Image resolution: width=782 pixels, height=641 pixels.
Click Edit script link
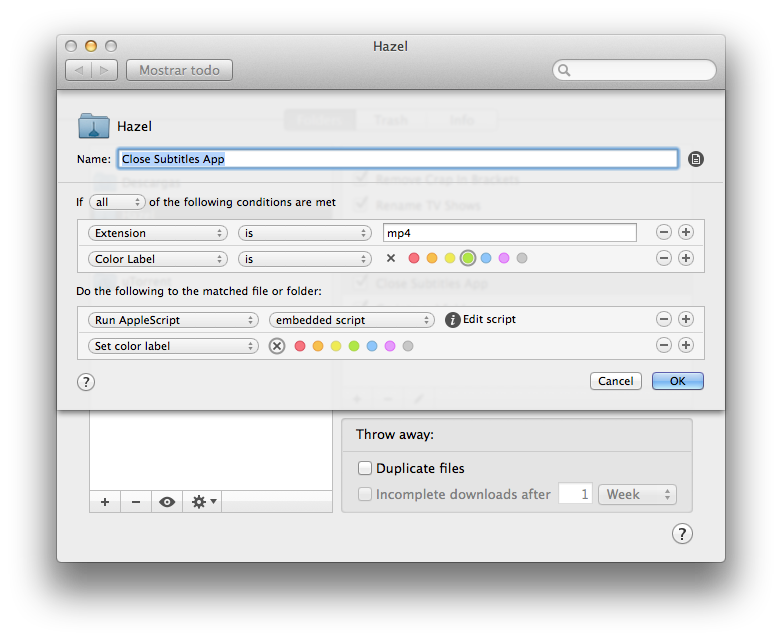[x=489, y=319]
